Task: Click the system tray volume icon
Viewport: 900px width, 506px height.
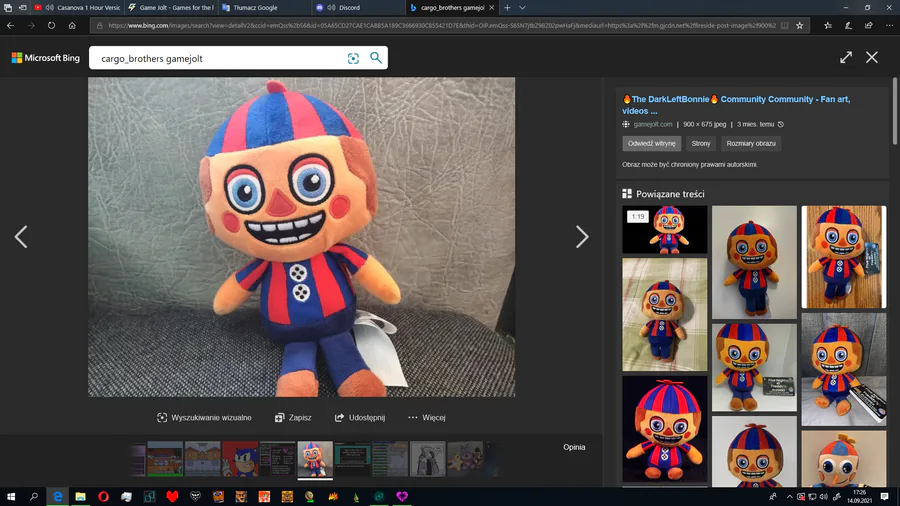Action: tap(824, 496)
